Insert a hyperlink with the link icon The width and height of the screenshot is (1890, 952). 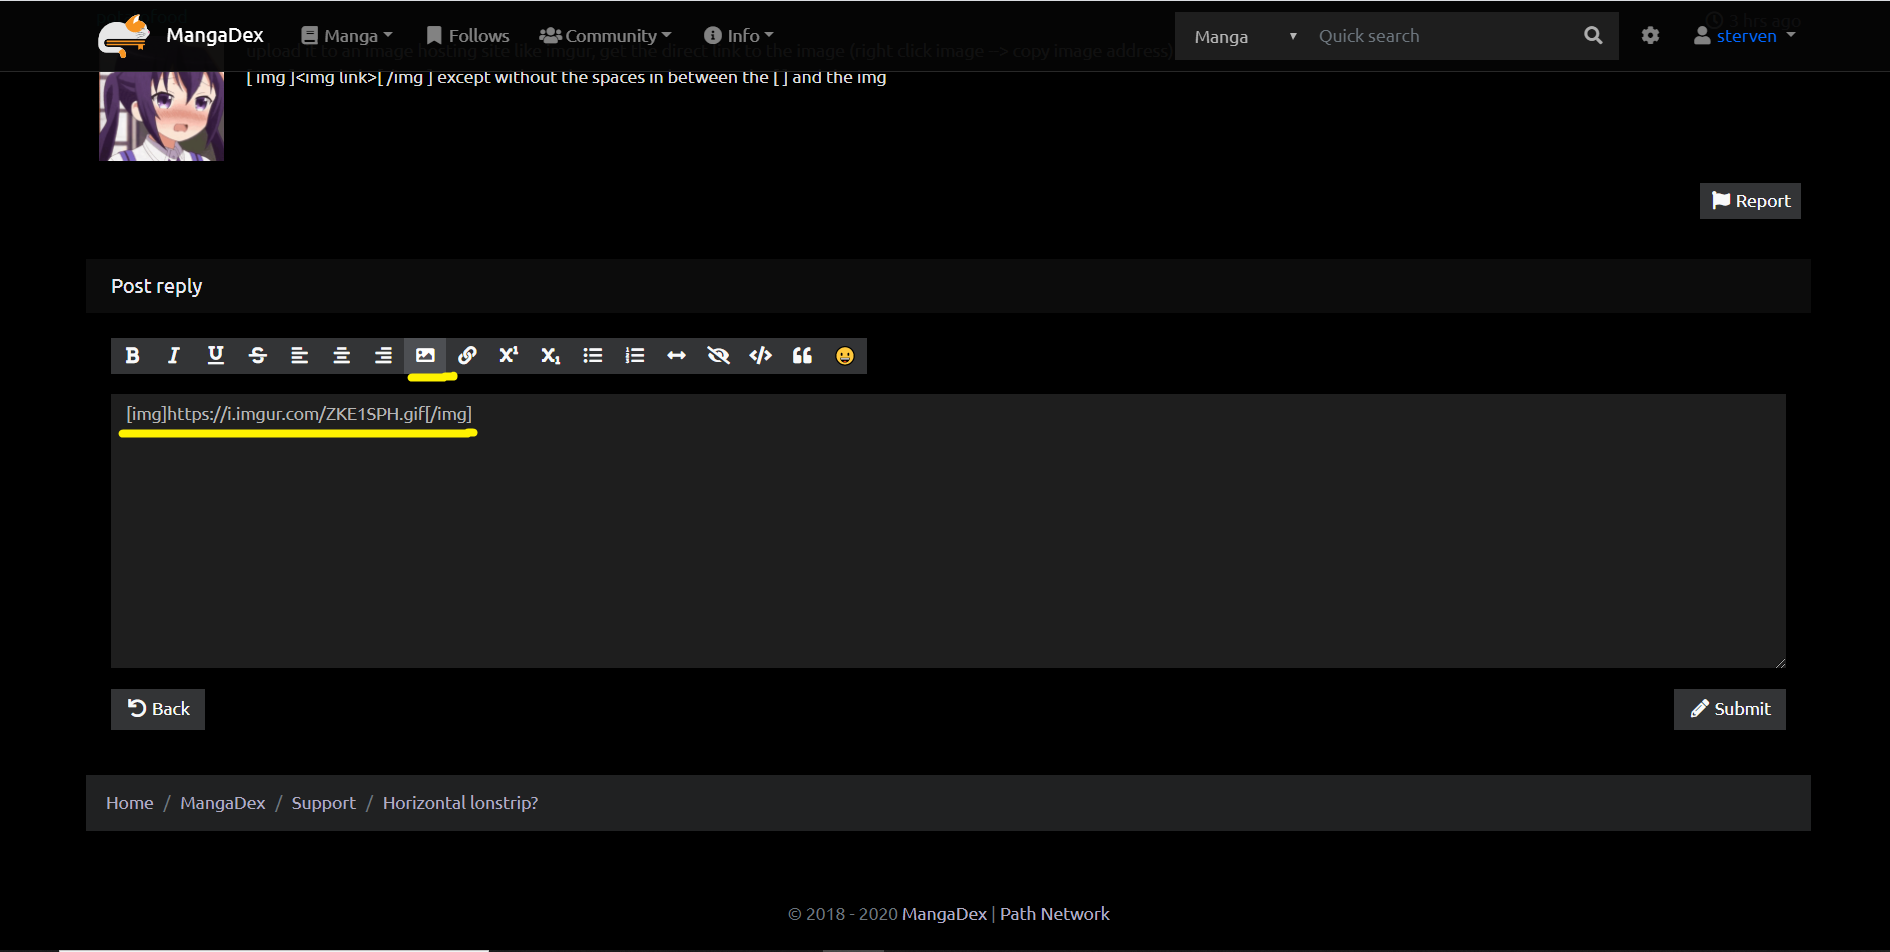coord(467,355)
